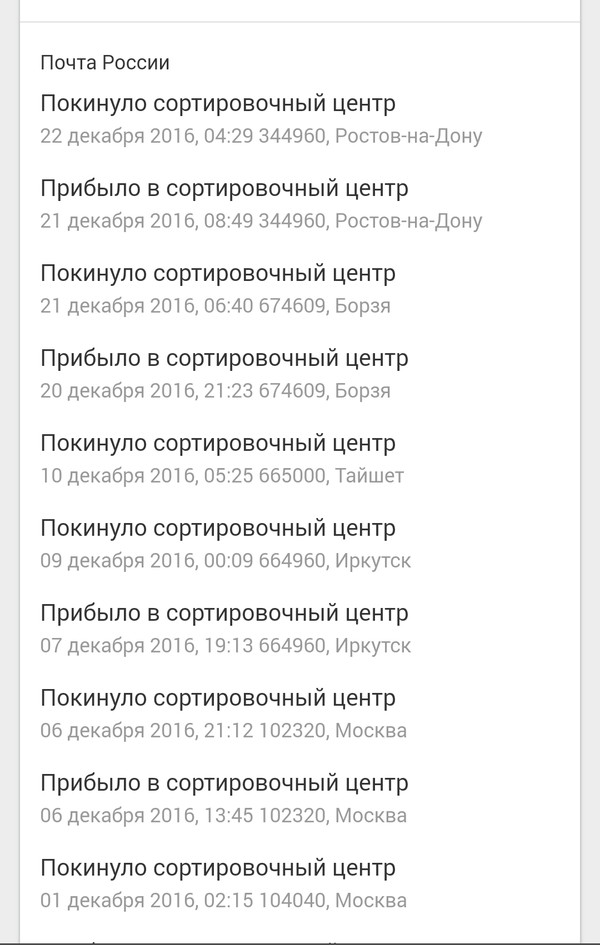Select 'Покинуло' title for Москва 104040 entry
This screenshot has width=600, height=945.
click(x=218, y=868)
